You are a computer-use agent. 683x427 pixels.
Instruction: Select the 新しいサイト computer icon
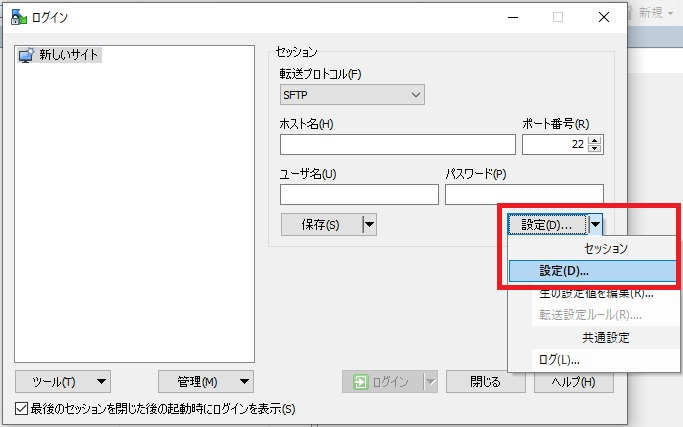coord(26,56)
